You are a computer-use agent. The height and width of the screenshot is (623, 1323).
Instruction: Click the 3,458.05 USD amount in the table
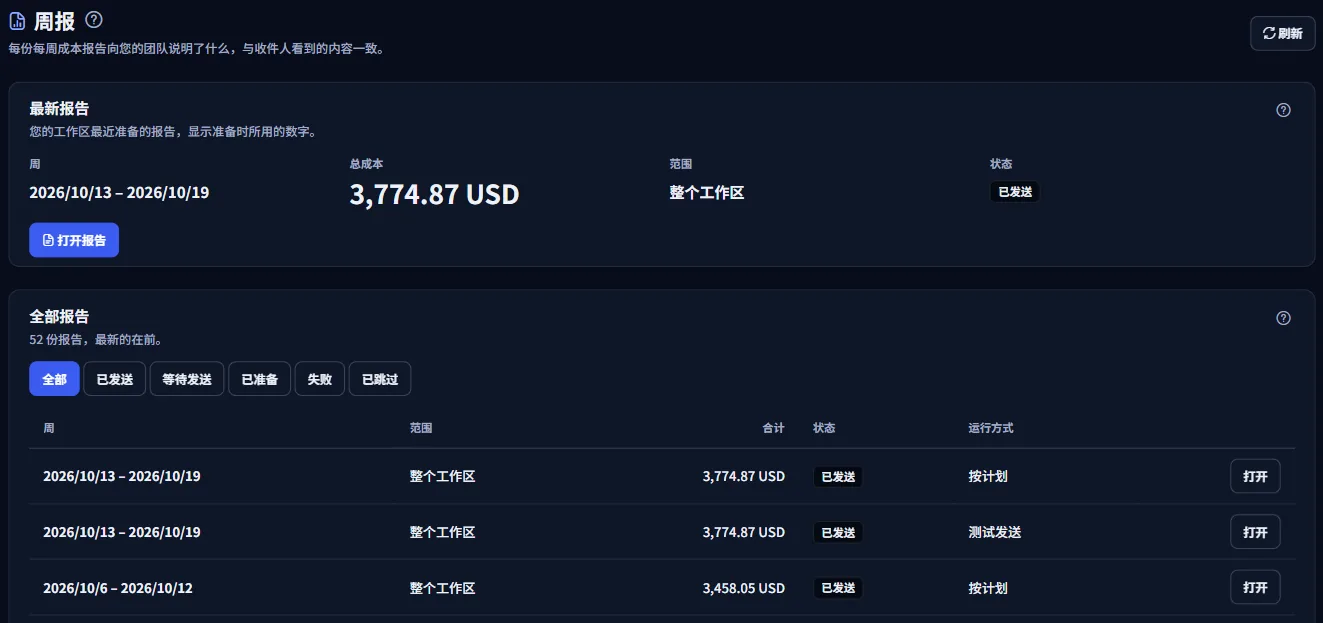click(744, 588)
